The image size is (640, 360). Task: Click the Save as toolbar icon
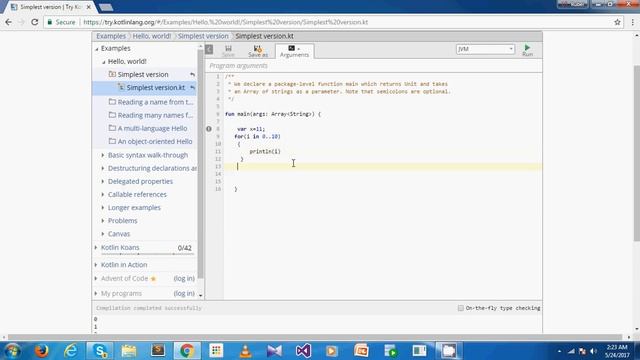click(258, 51)
